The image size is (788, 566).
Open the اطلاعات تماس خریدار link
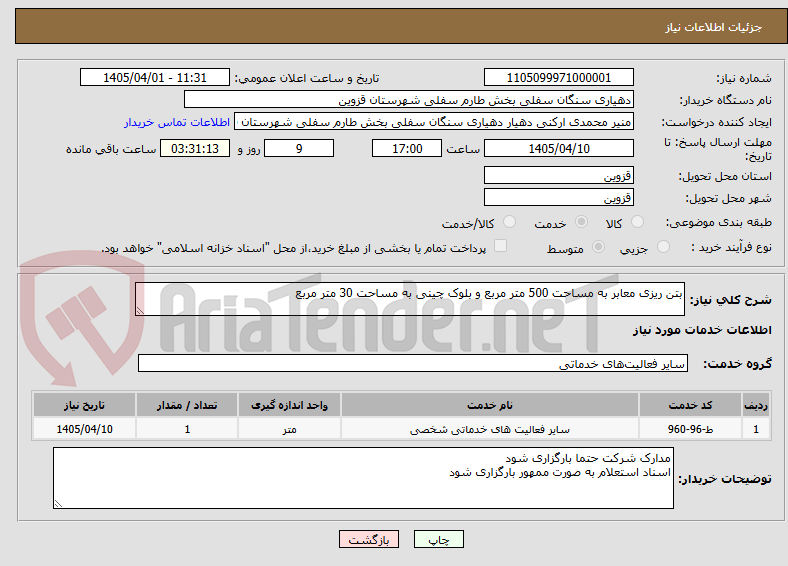click(x=177, y=122)
